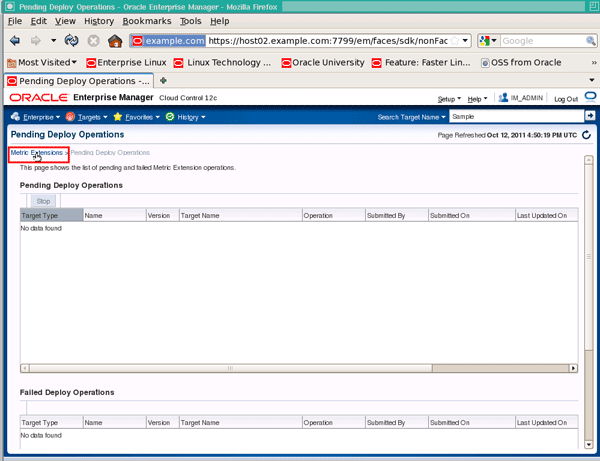600x461 pixels.
Task: Click Failed table Submitted On column header
Action: [x=471, y=422]
